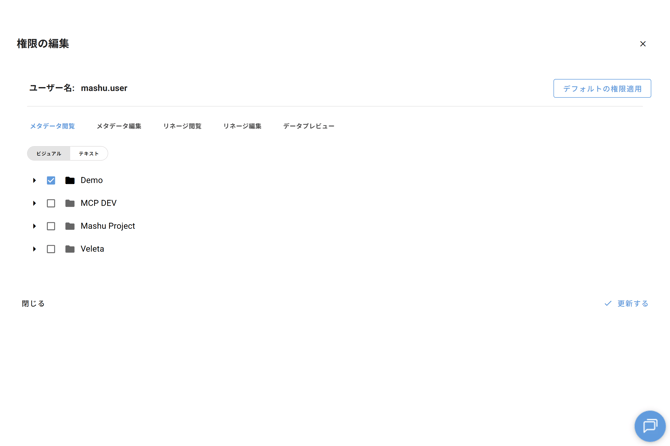Open the chat support bubble icon
This screenshot has height=446, width=670.
point(649,426)
